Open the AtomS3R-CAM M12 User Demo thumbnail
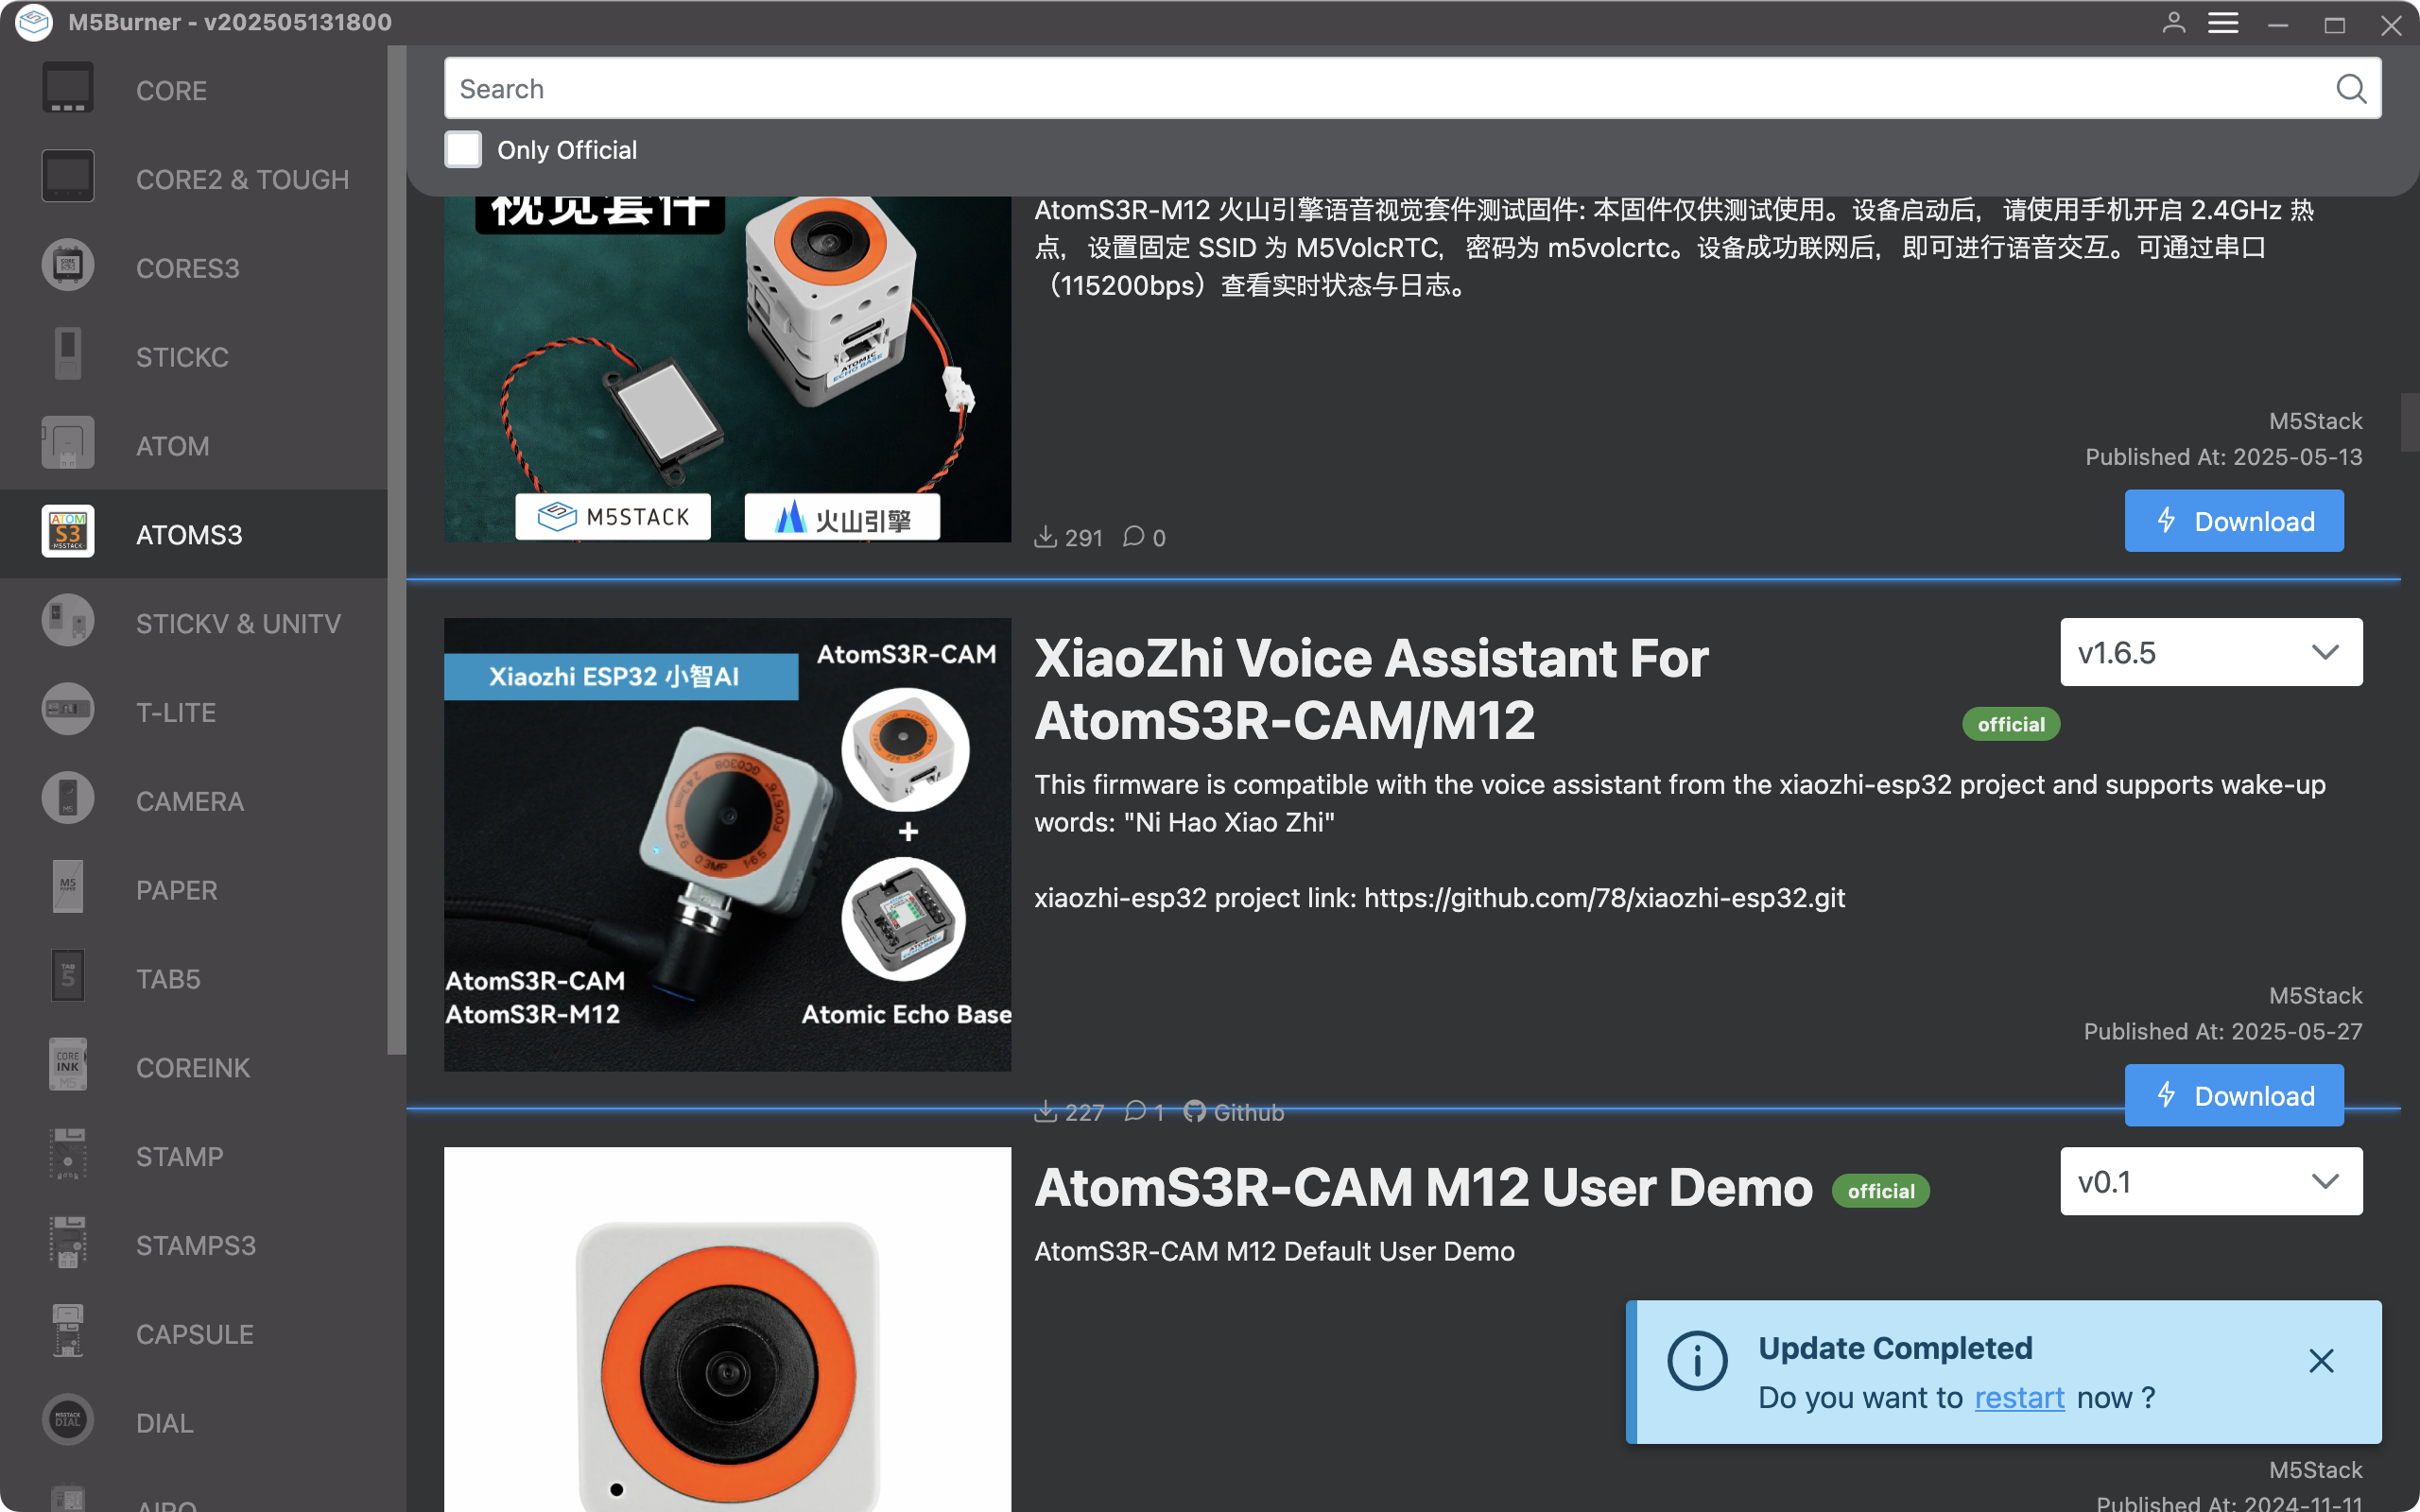This screenshot has height=1512, width=2420. 727,1330
